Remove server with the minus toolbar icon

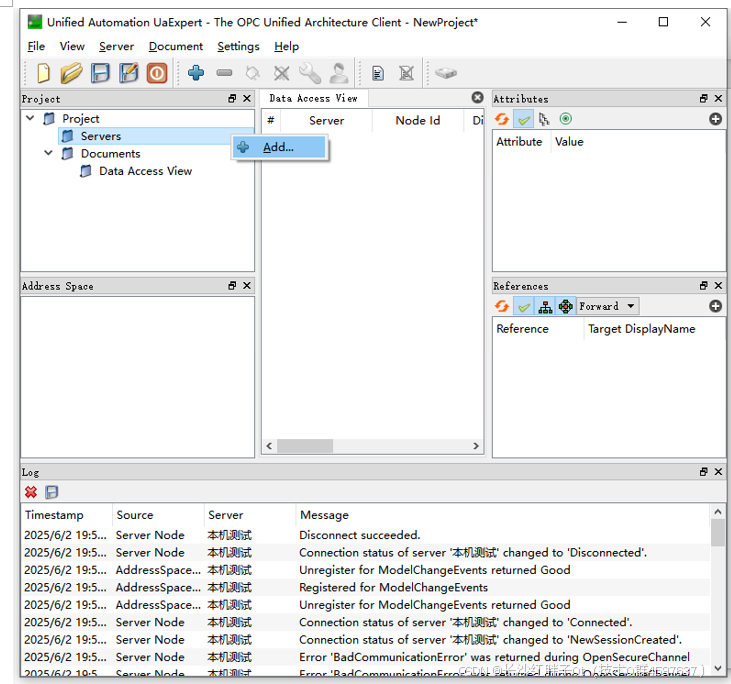tap(224, 73)
